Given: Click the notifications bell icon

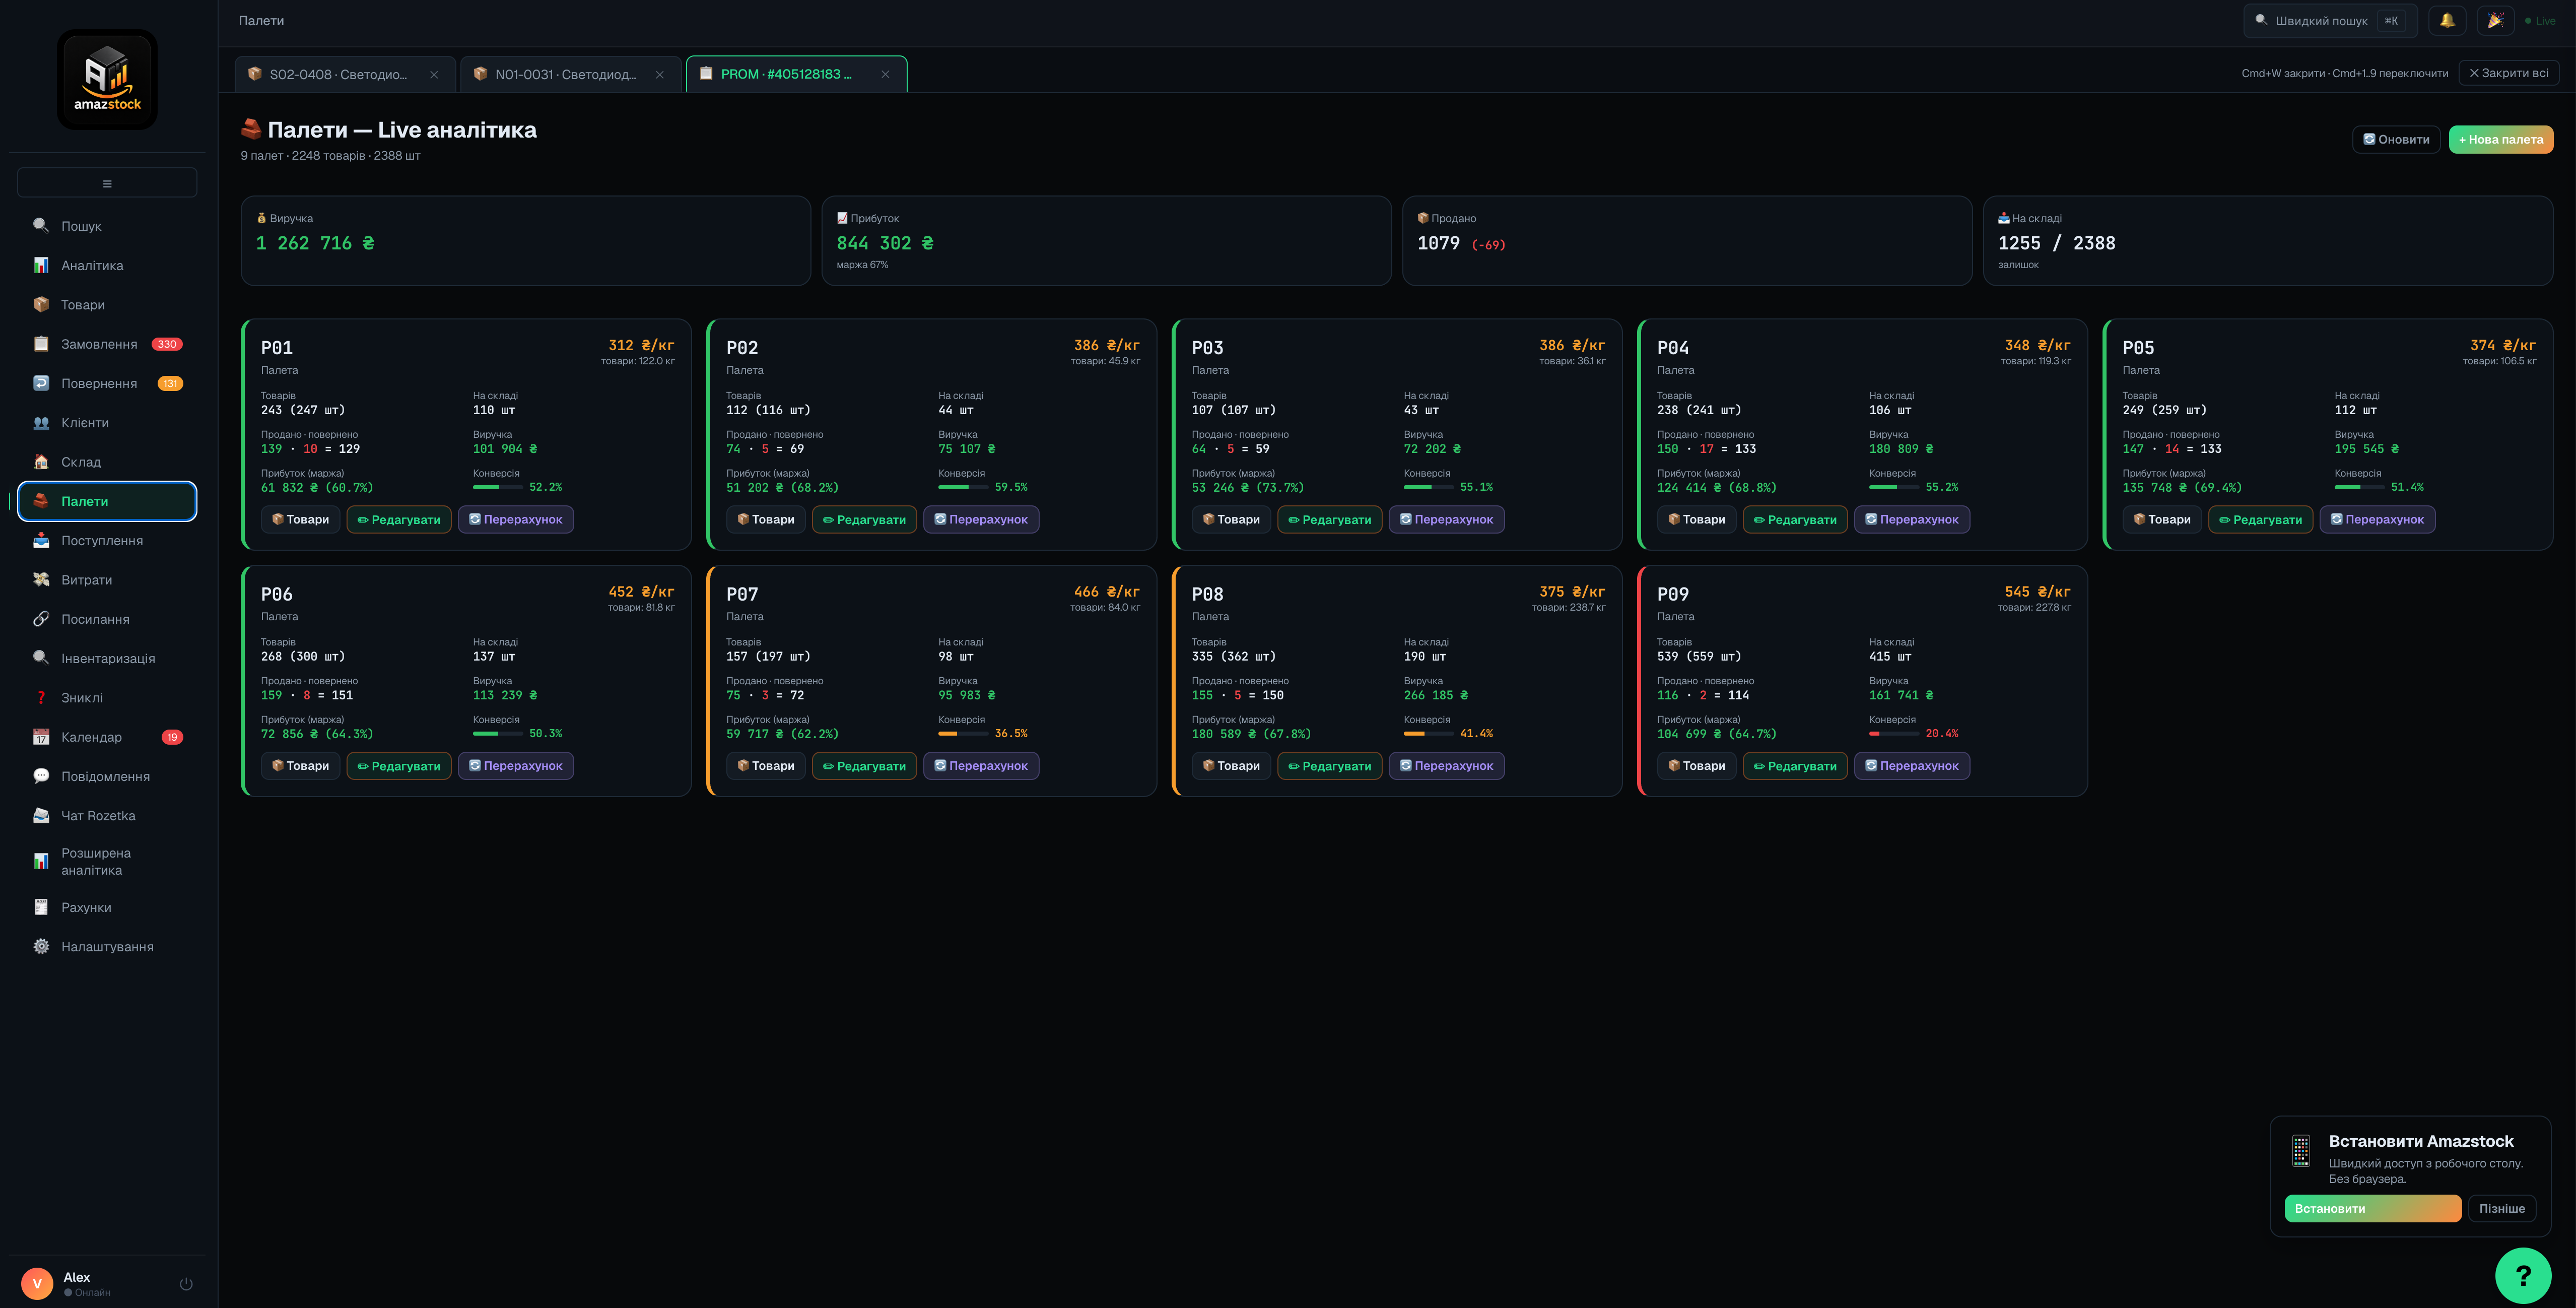Looking at the screenshot, I should (2447, 20).
